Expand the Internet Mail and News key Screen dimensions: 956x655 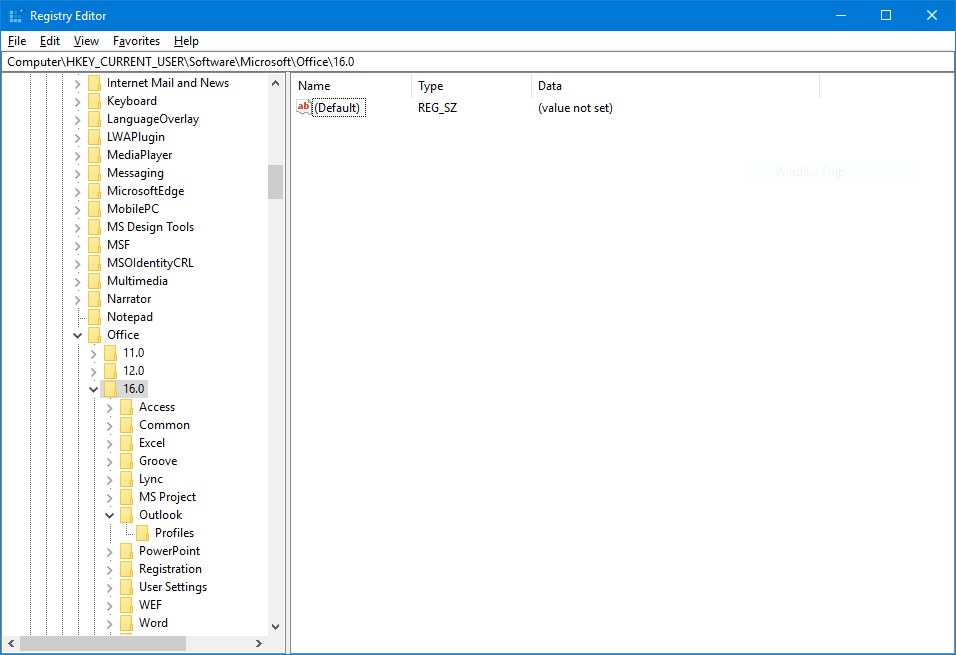point(77,84)
